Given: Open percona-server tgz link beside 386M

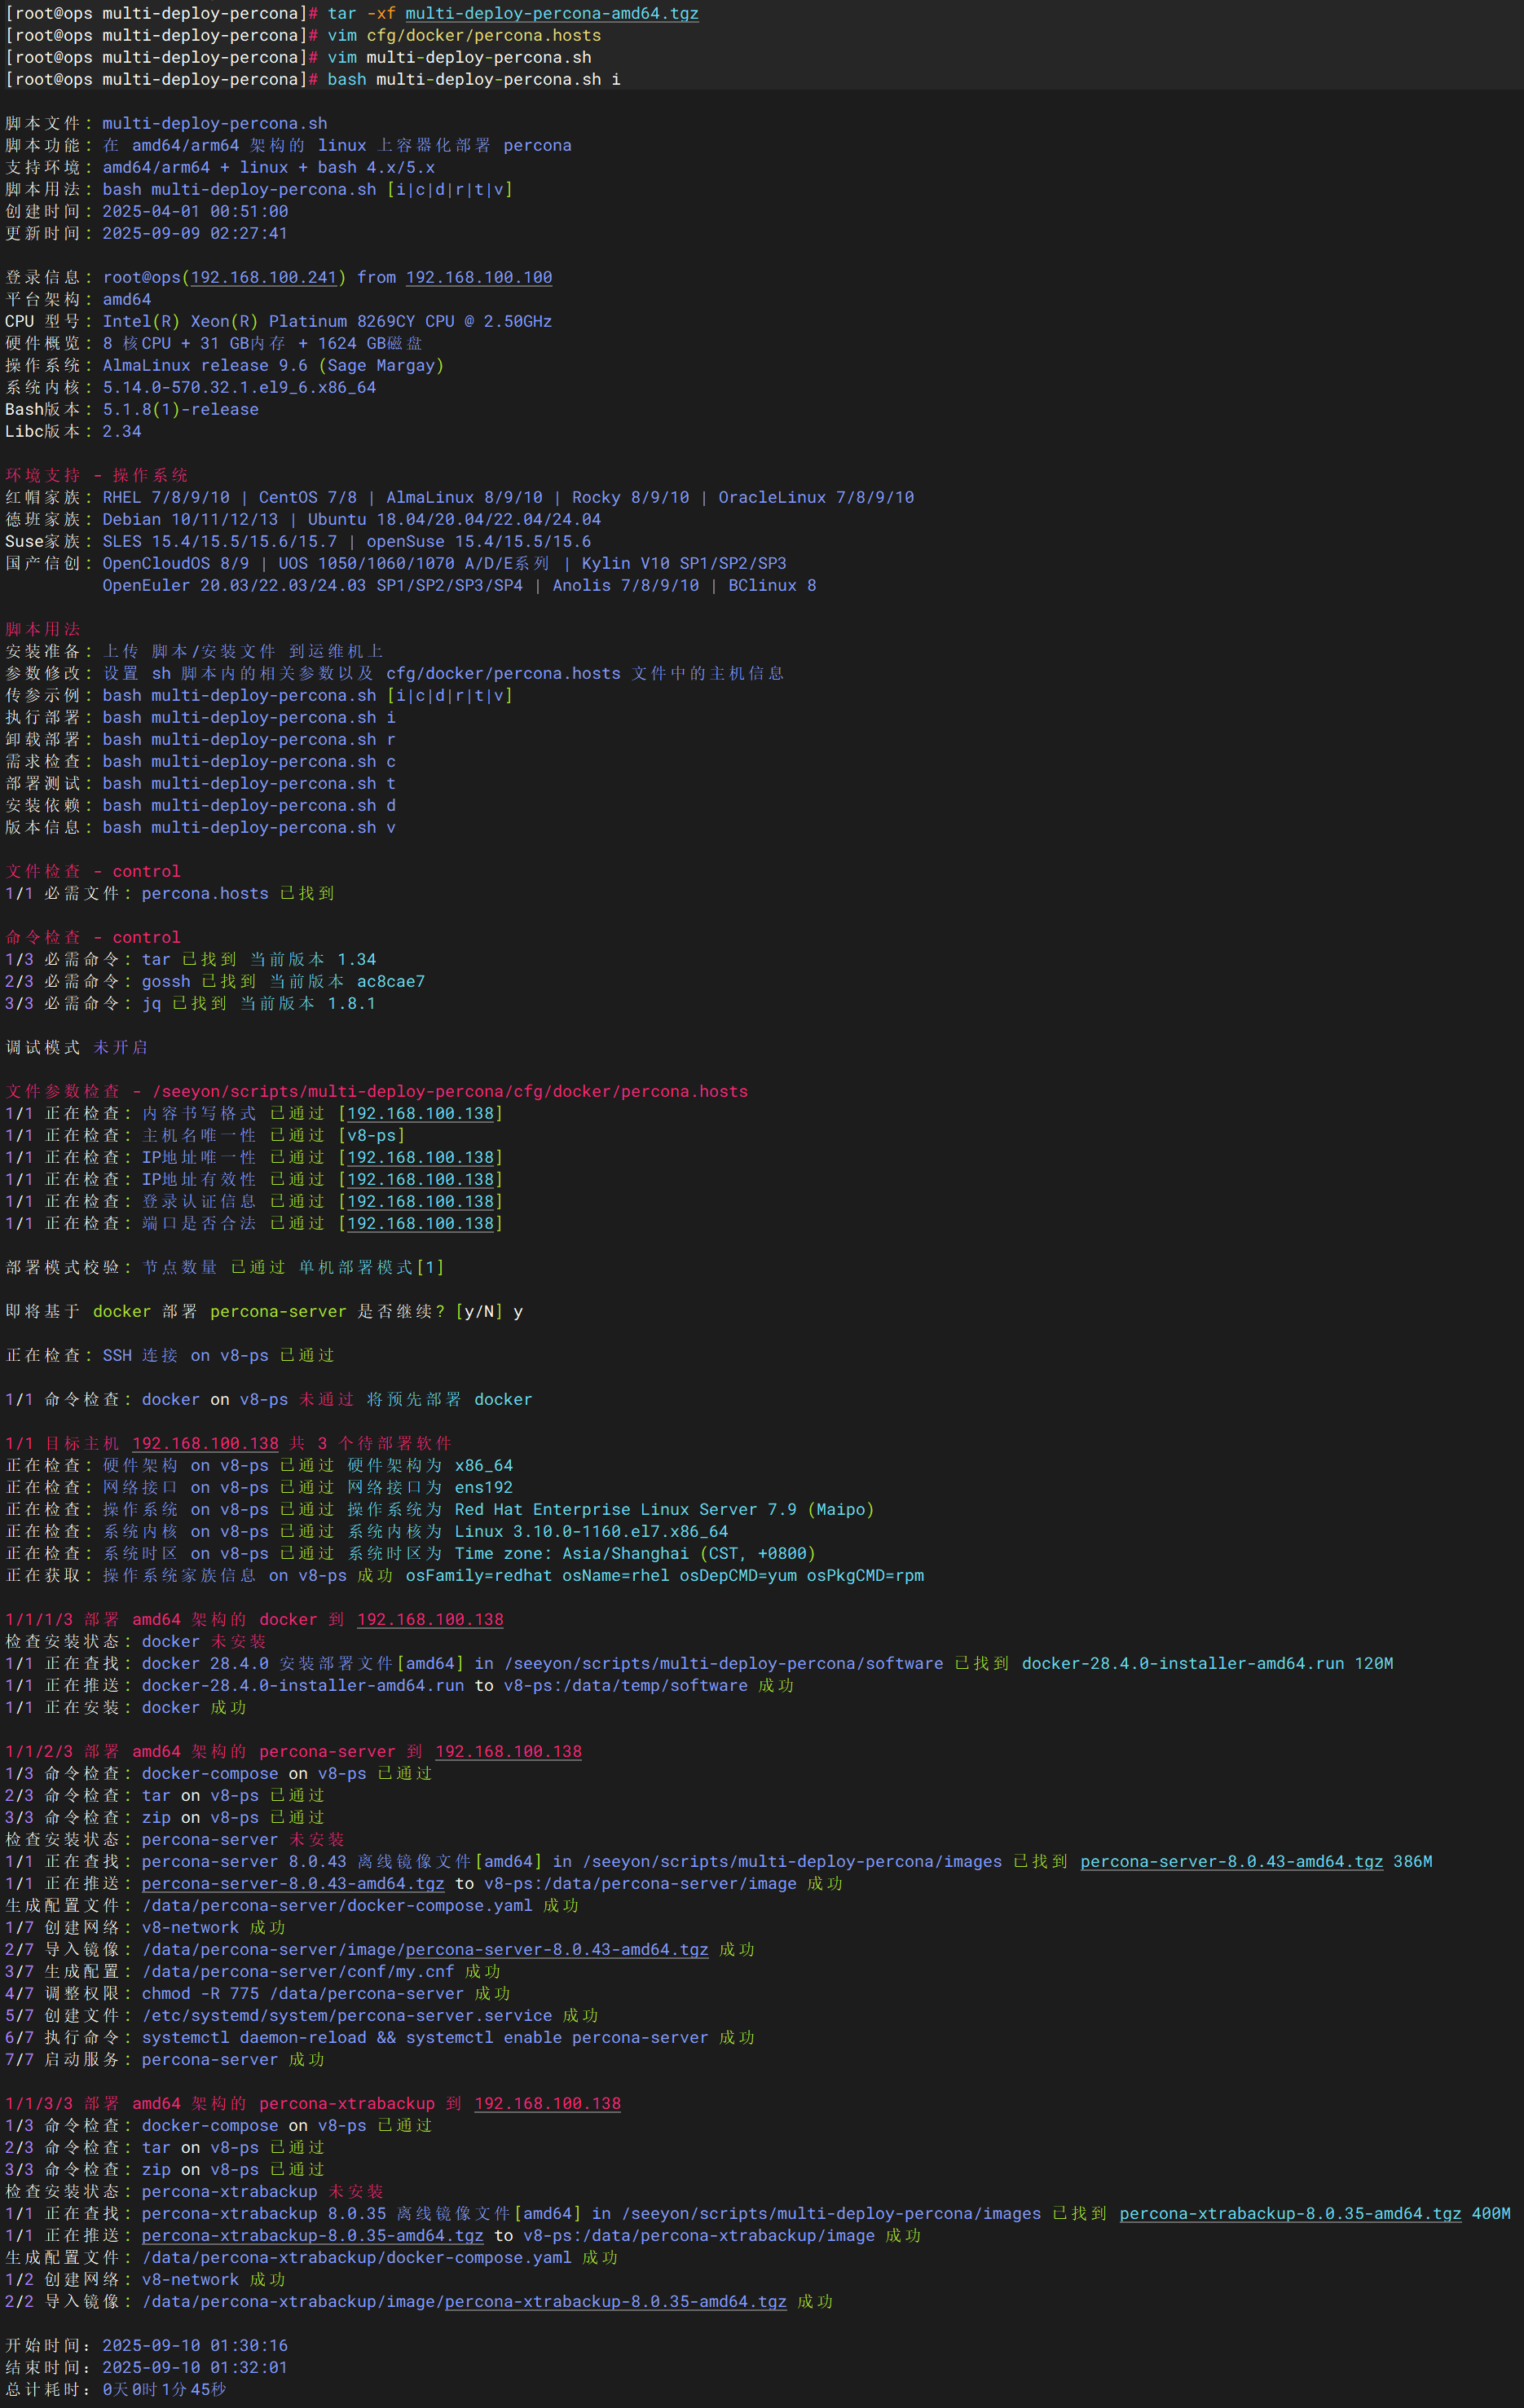Looking at the screenshot, I should [1231, 1862].
